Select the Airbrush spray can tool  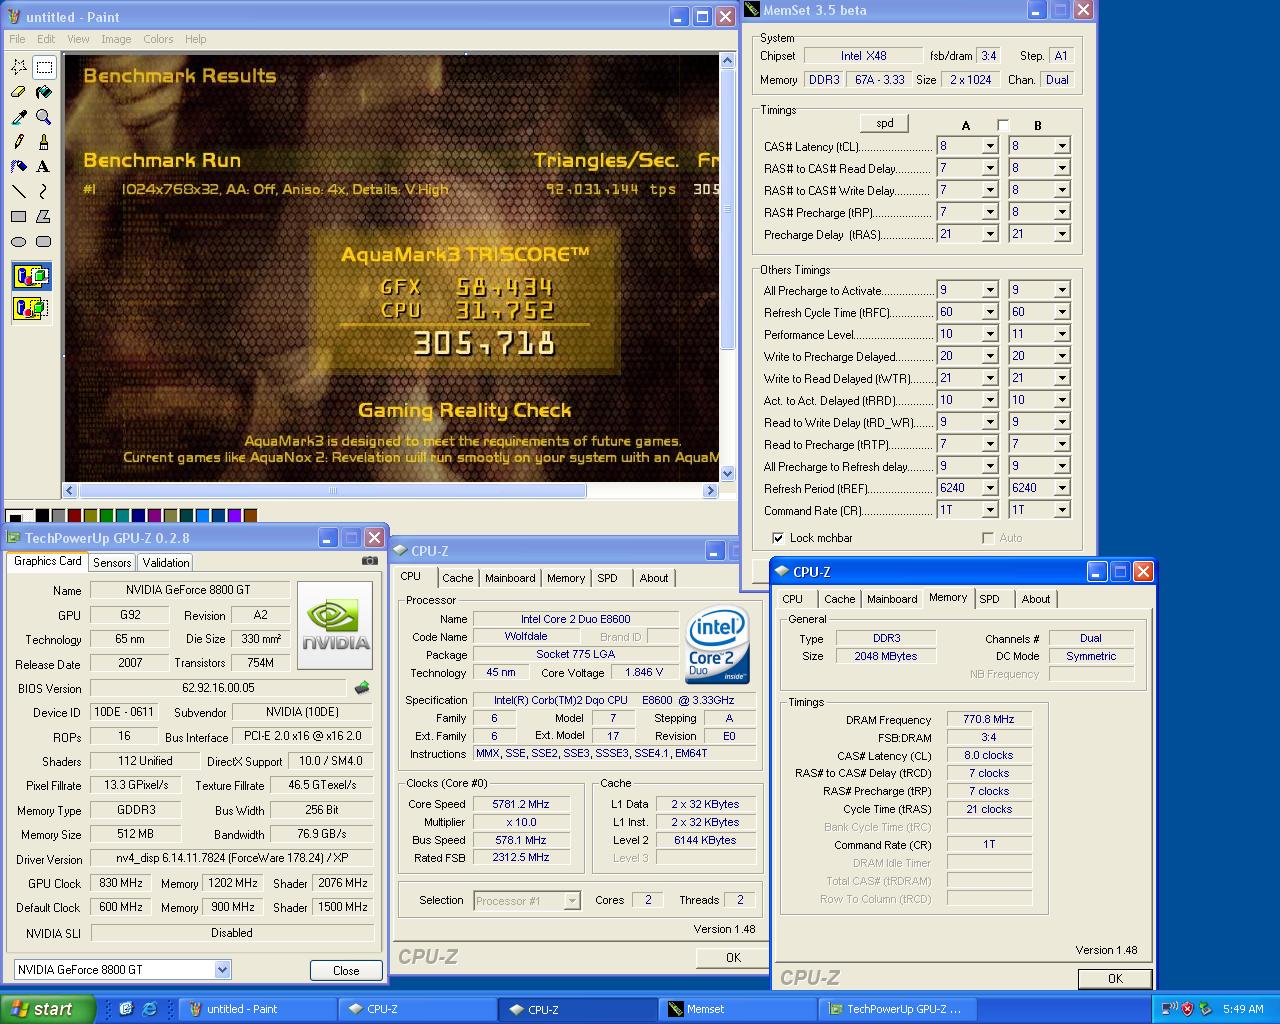click(18, 167)
